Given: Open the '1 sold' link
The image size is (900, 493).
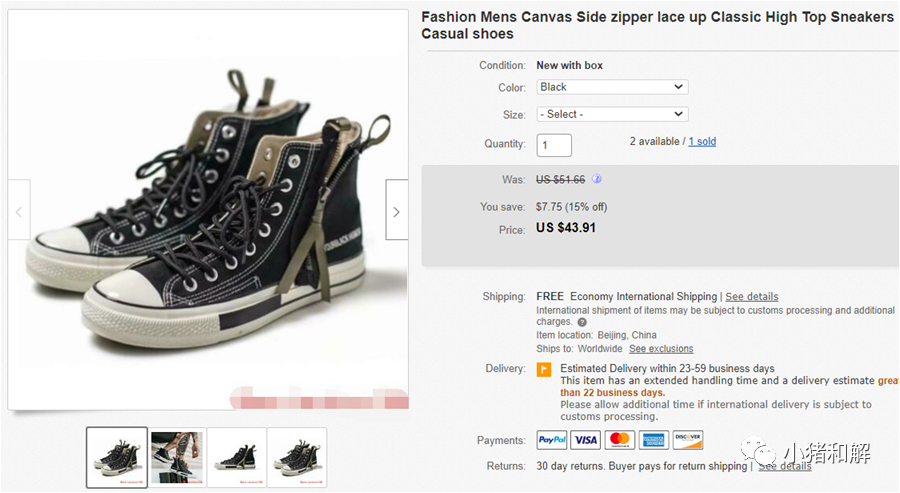Looking at the screenshot, I should coord(702,142).
